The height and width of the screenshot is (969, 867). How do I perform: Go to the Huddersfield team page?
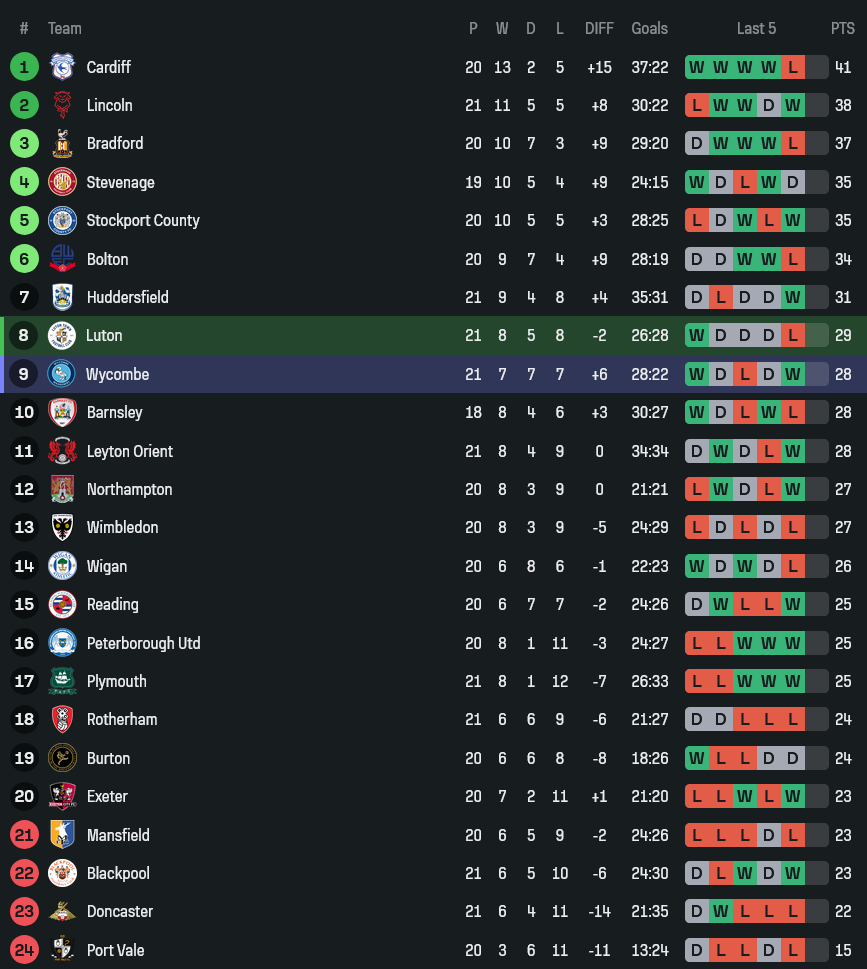[127, 297]
